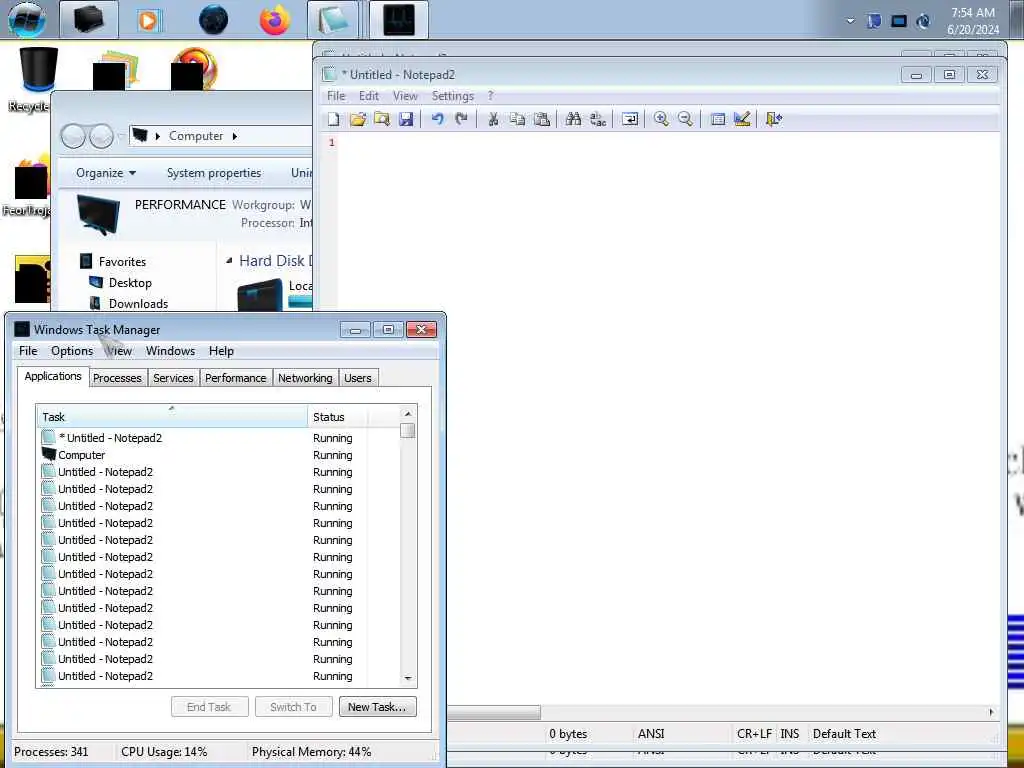Select Favorites in Explorer navigation pane
This screenshot has width=1024, height=768.
[x=122, y=261]
